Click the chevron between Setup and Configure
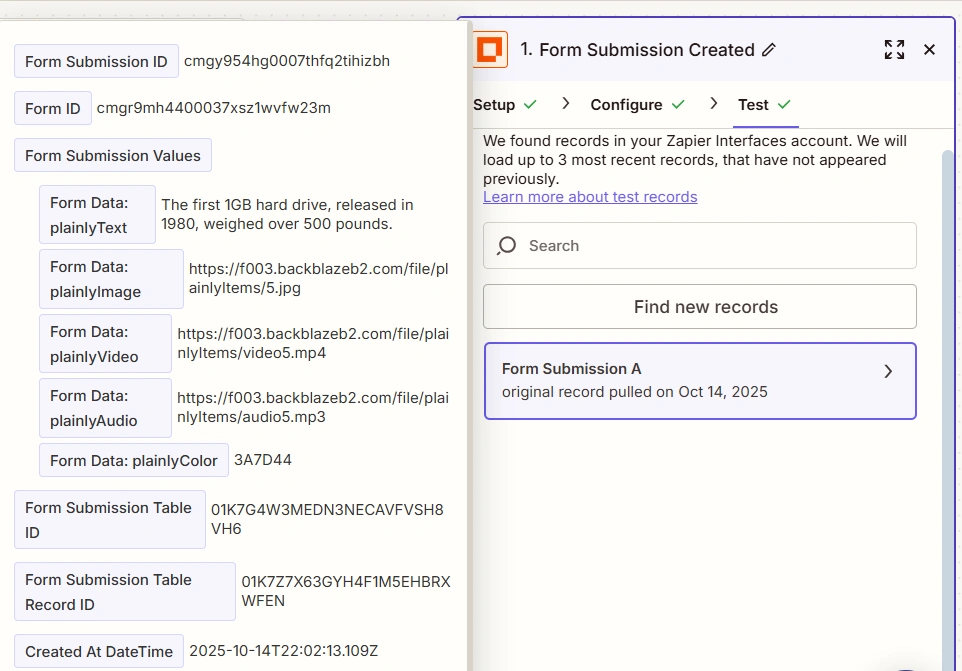The height and width of the screenshot is (671, 962). click(566, 104)
